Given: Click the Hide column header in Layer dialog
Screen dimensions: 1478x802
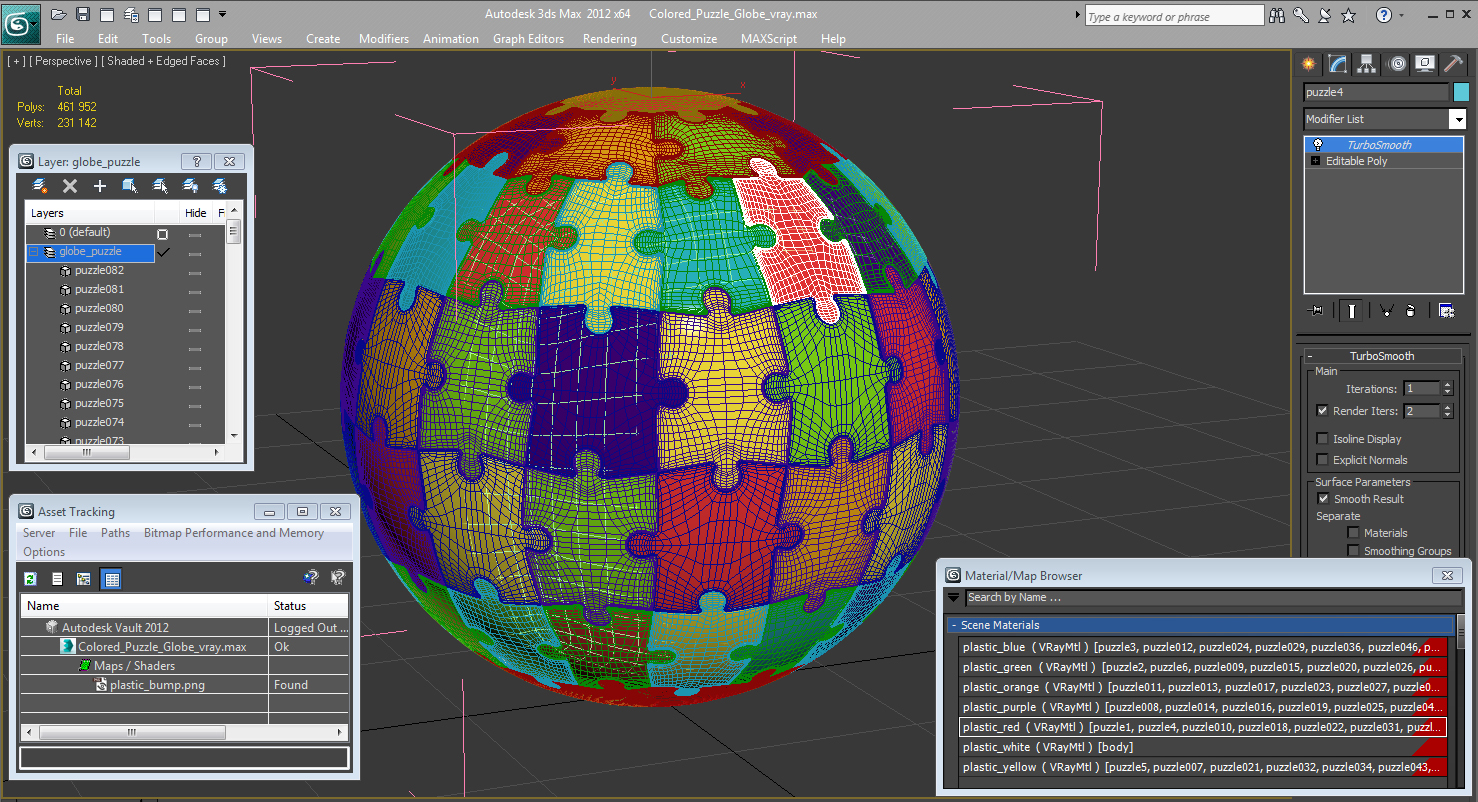Looking at the screenshot, I should point(196,213).
